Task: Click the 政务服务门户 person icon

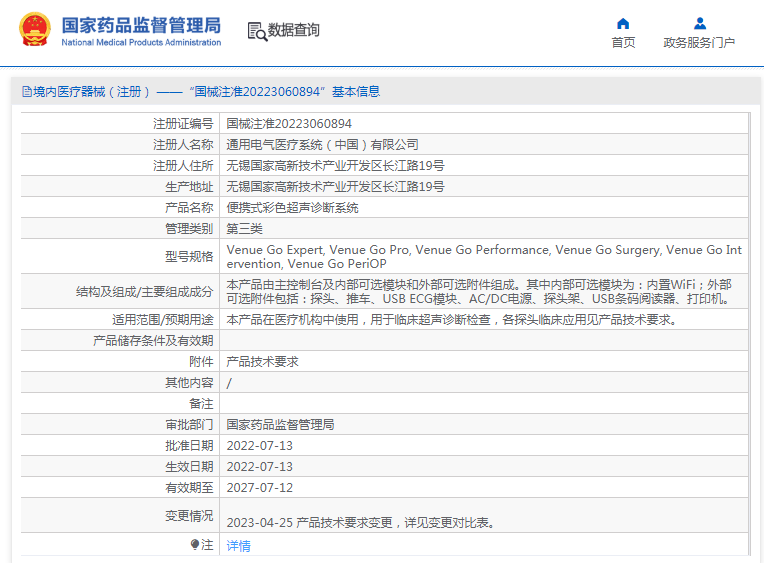Action: pyautogui.click(x=699, y=23)
